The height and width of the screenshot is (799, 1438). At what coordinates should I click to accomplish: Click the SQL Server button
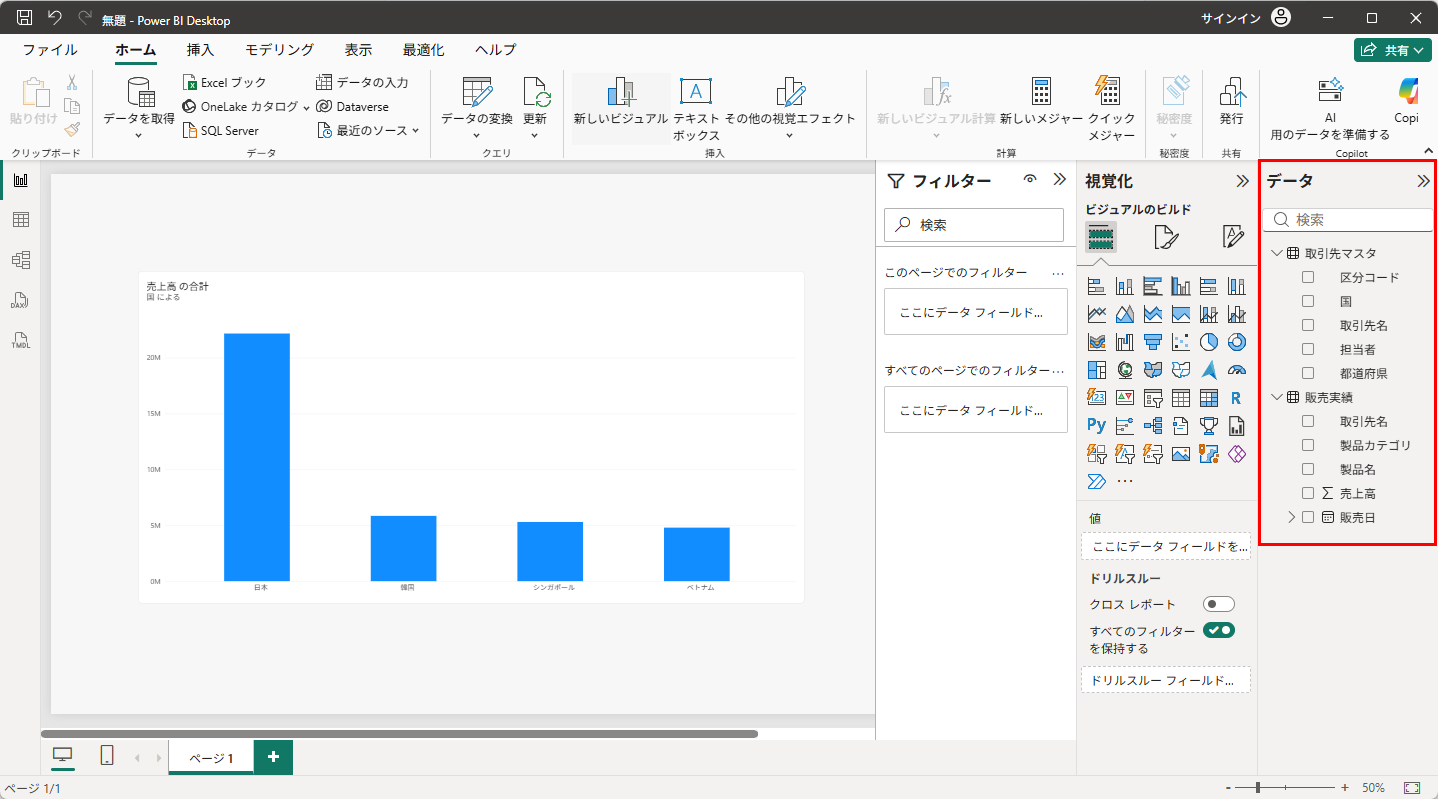(221, 130)
